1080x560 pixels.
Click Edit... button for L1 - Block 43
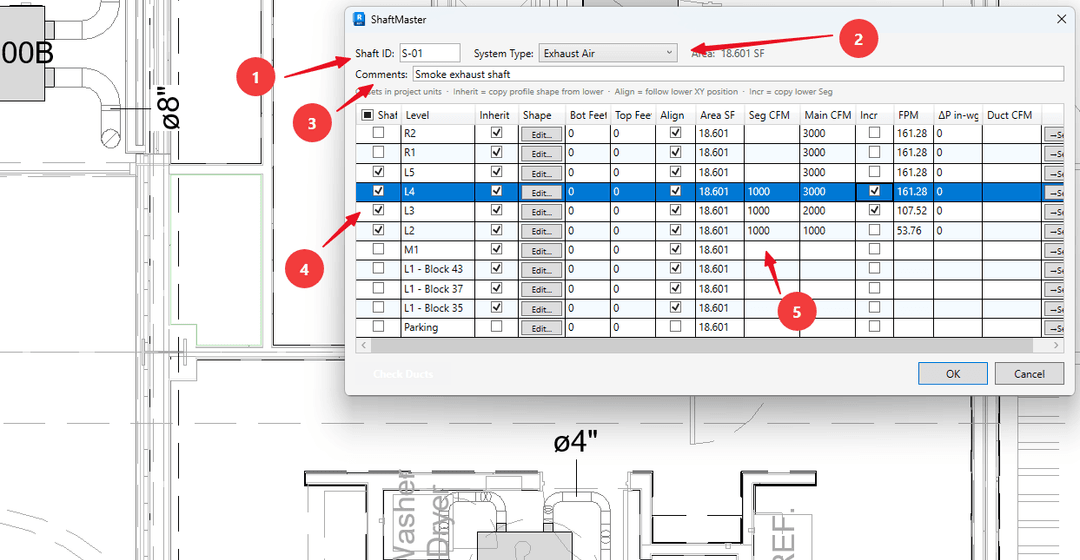541,270
